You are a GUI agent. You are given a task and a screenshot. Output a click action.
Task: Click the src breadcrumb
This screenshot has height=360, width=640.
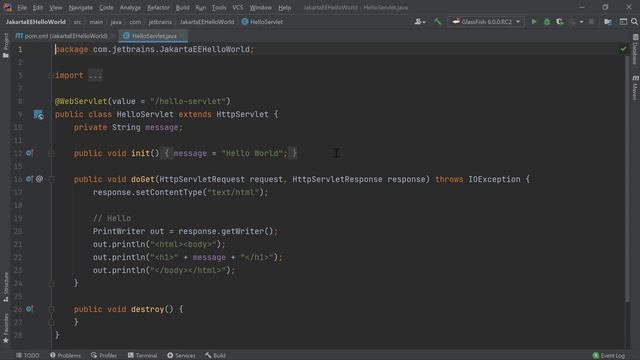pos(78,22)
